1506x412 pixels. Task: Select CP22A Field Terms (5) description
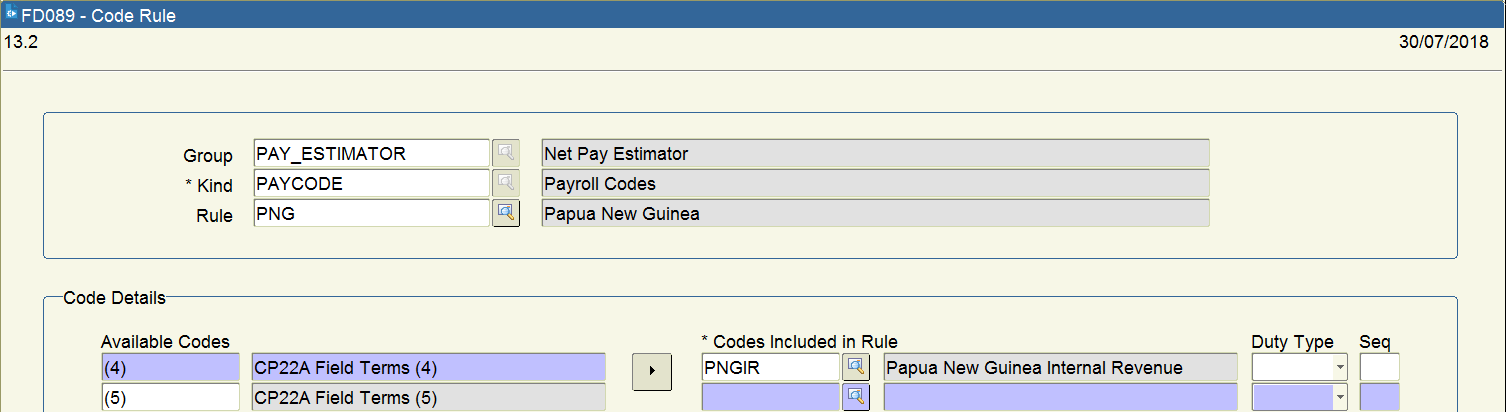coord(428,397)
